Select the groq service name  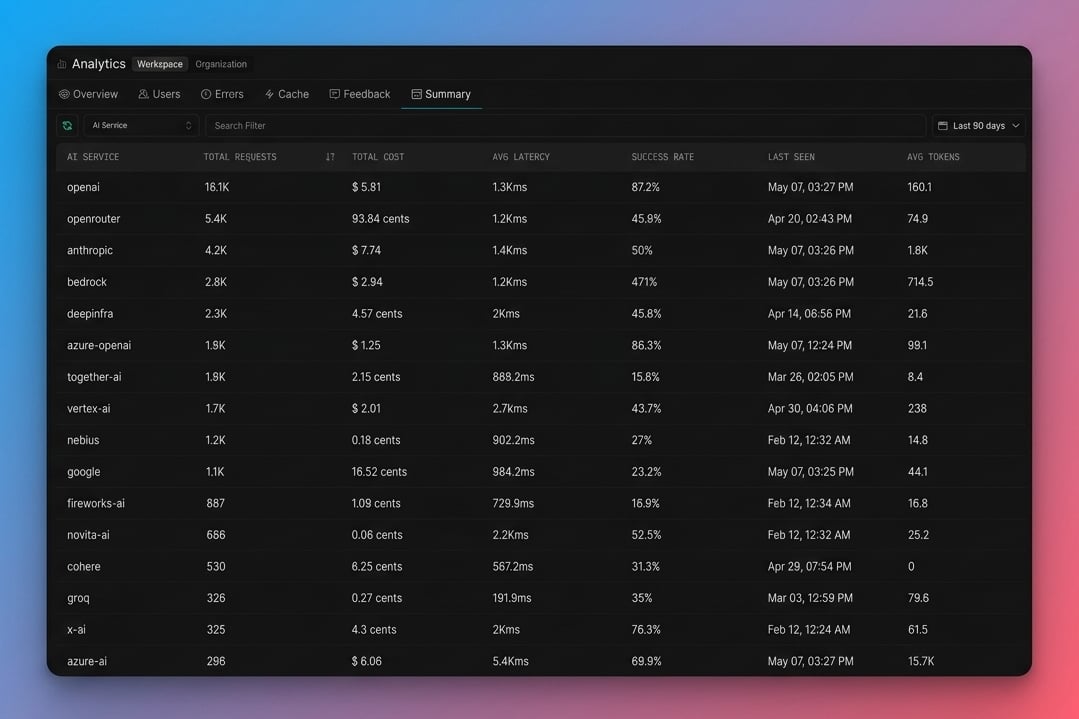point(78,599)
